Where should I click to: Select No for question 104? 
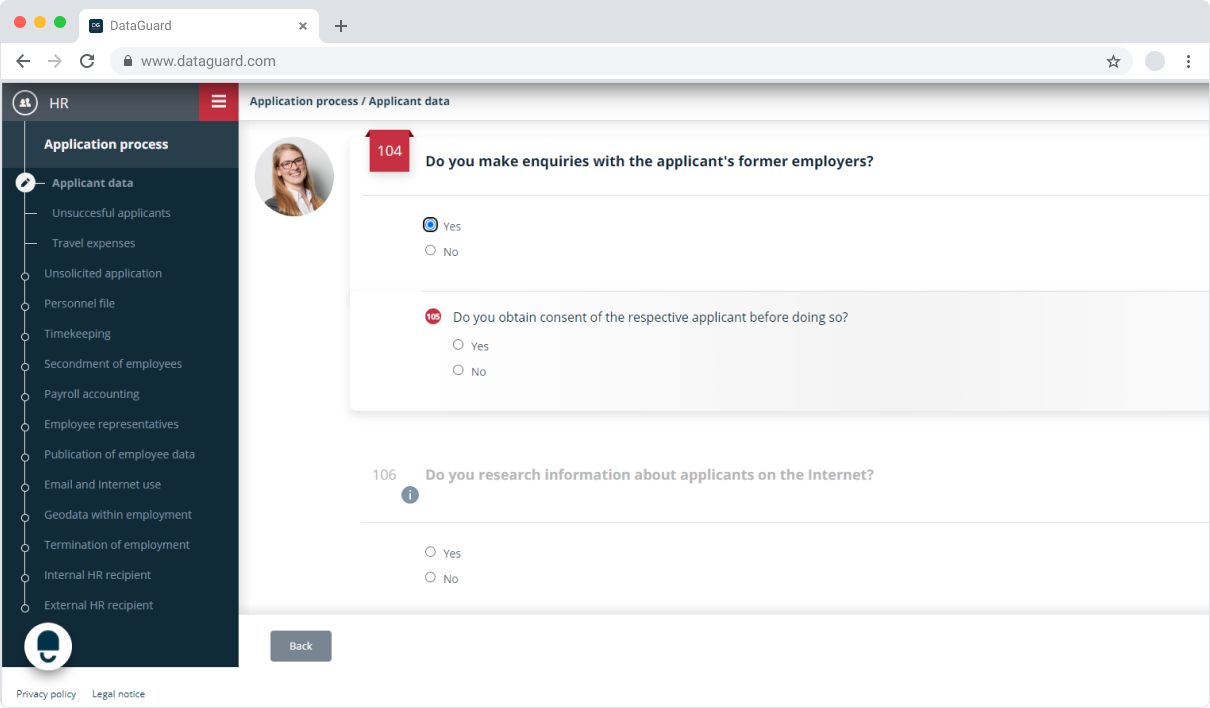430,250
